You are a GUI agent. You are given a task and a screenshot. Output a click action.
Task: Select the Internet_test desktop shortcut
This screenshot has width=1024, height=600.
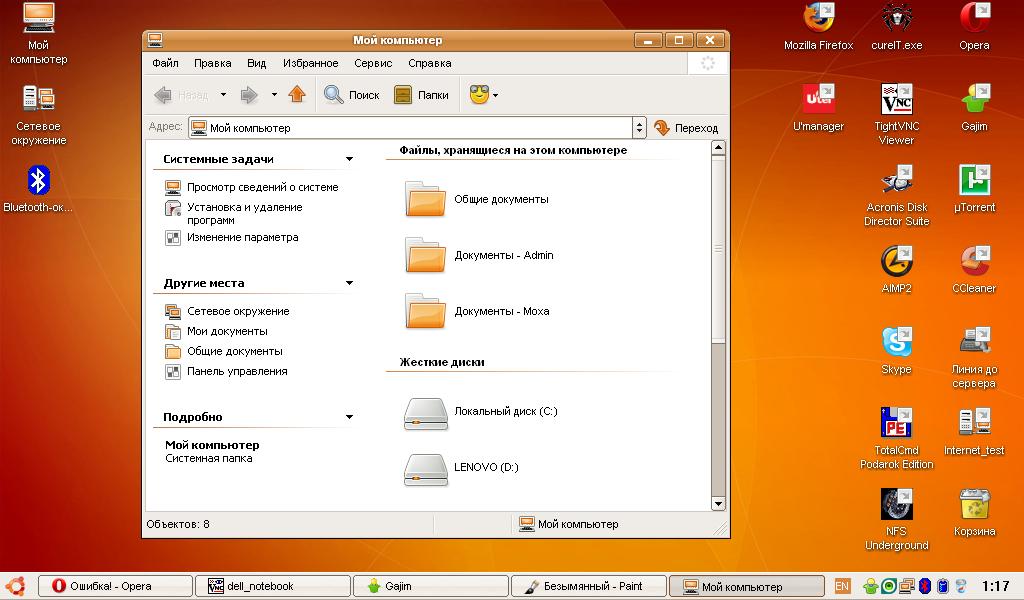coord(974,432)
